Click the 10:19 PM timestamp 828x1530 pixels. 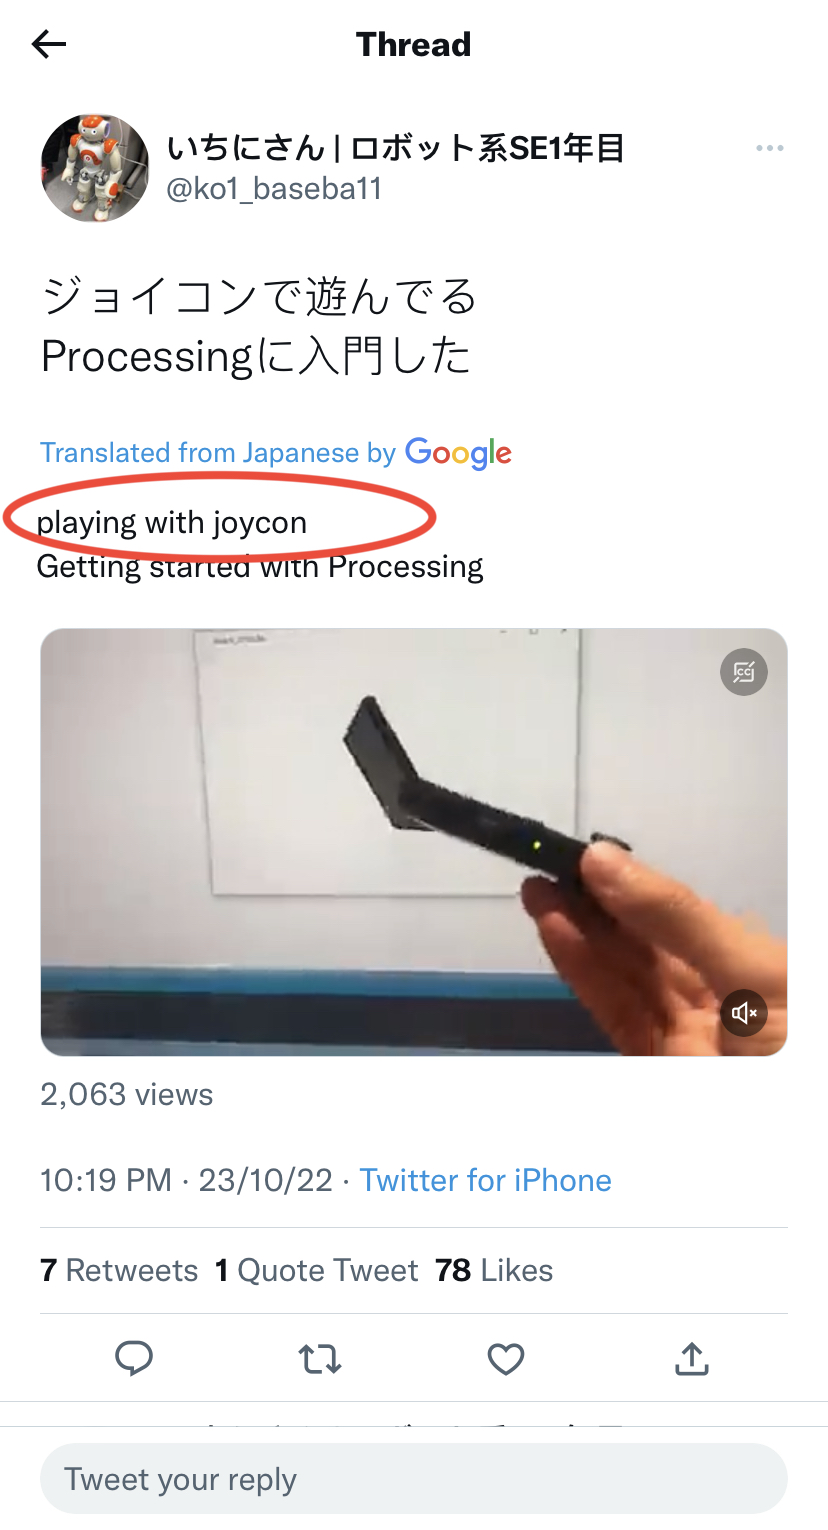click(x=105, y=1180)
